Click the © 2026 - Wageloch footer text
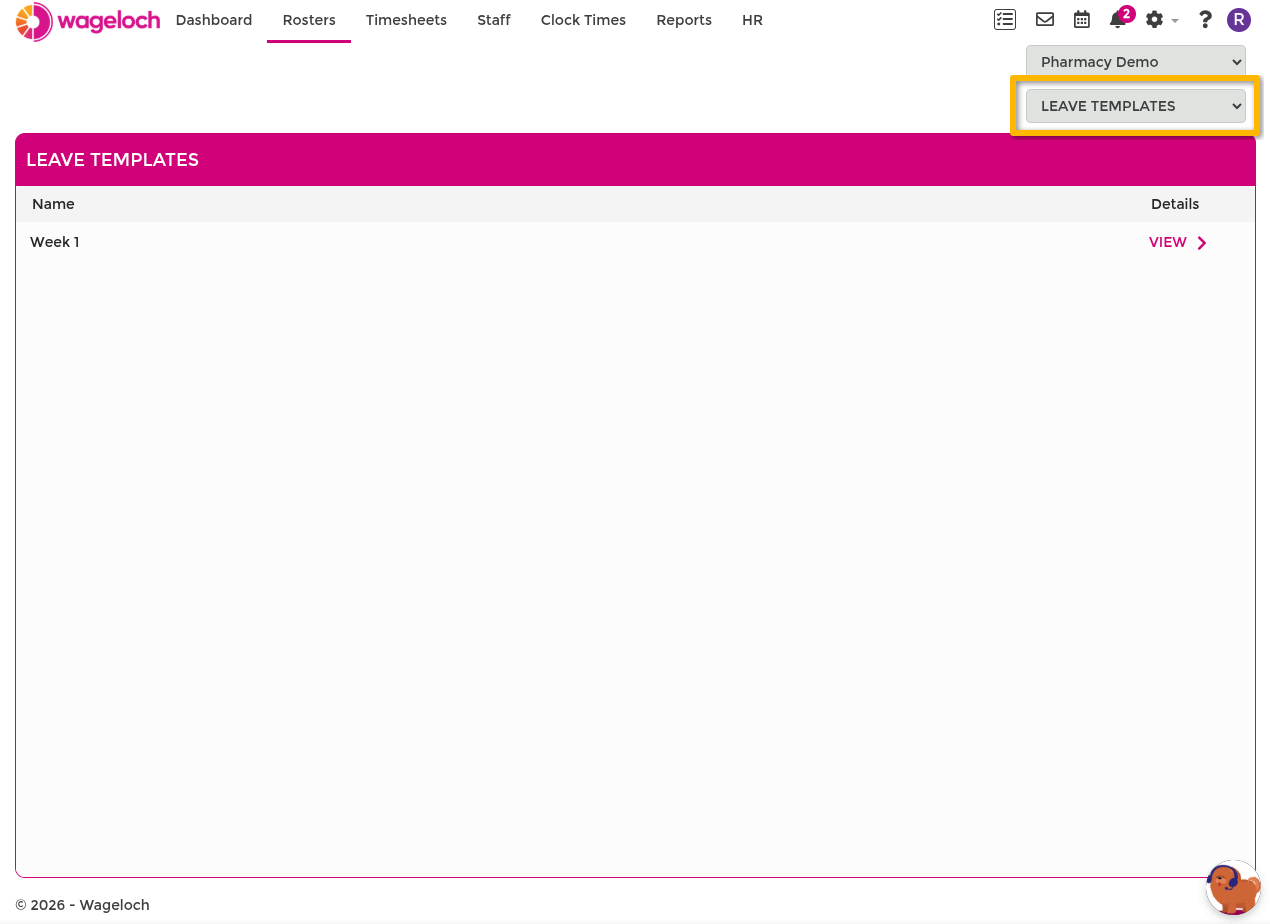This screenshot has width=1270, height=924. pos(82,905)
